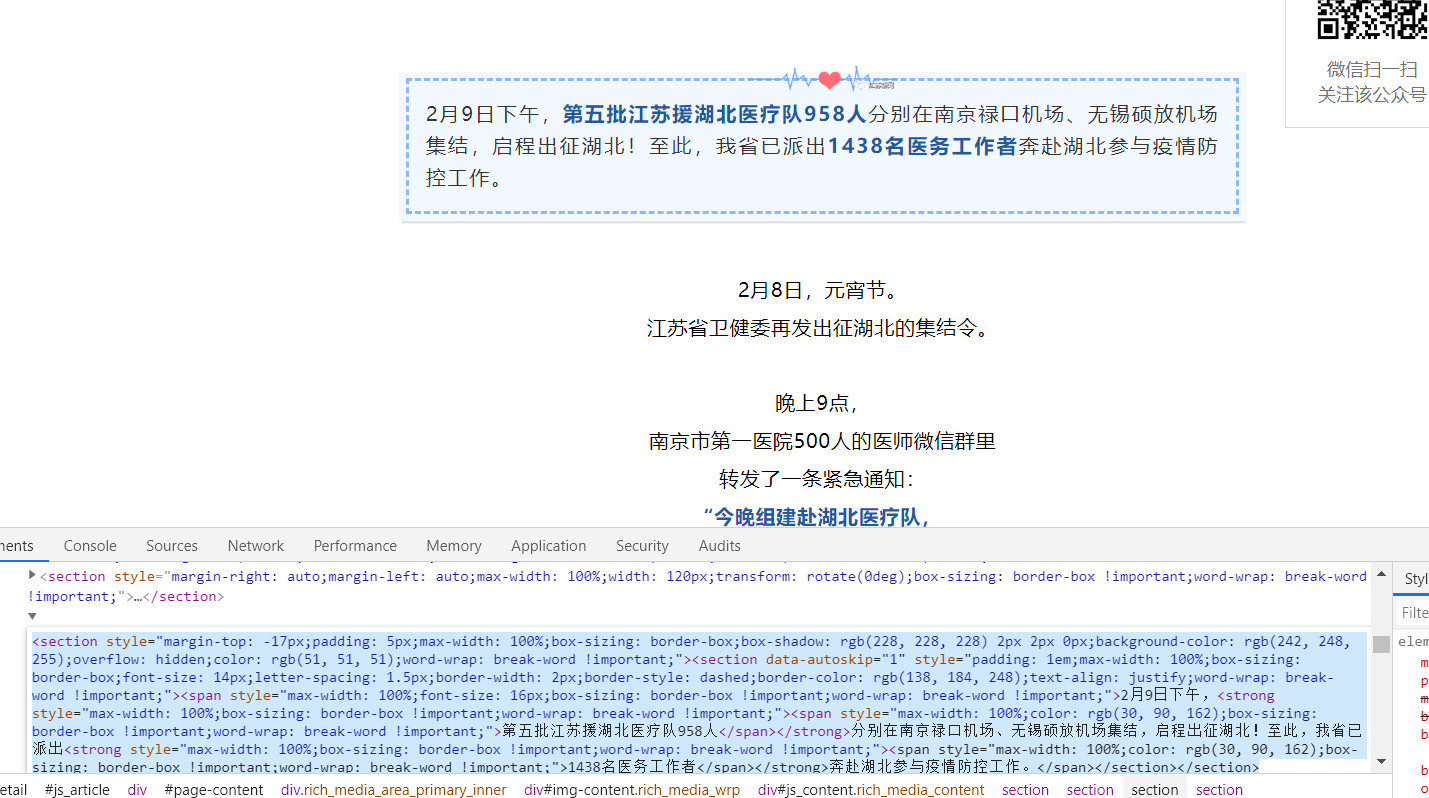This screenshot has height=798, width=1429.
Task: Click the WeChat QR code image
Action: [1372, 19]
